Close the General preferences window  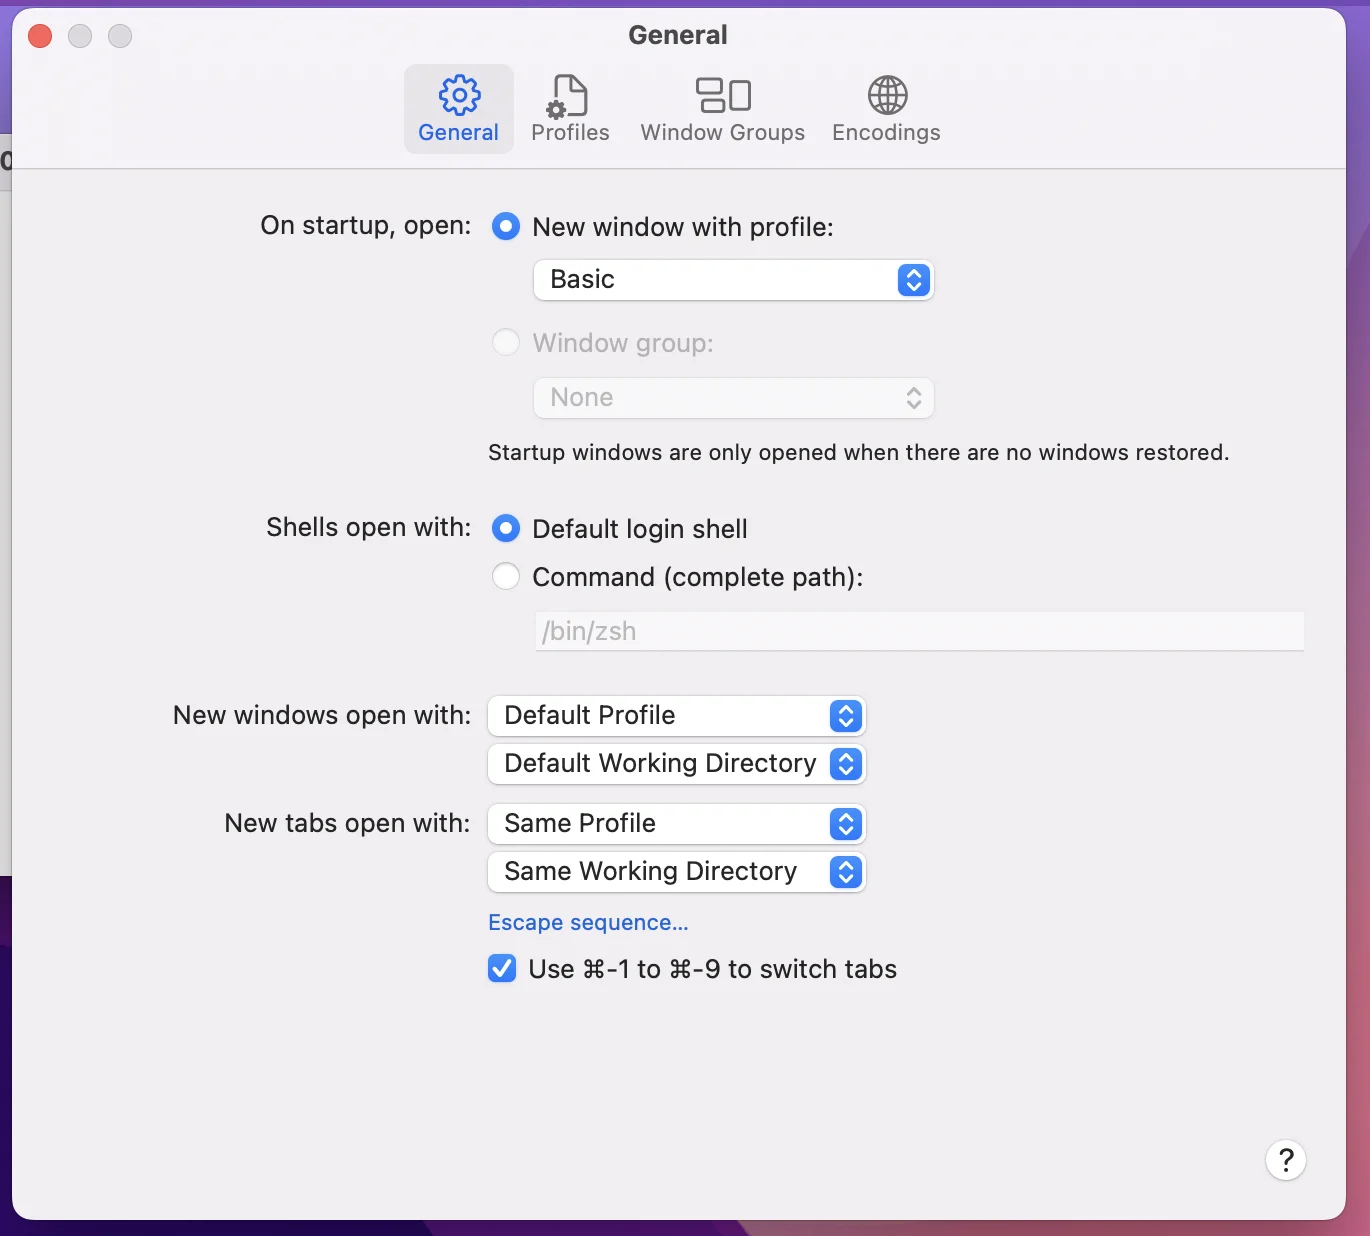(x=40, y=36)
